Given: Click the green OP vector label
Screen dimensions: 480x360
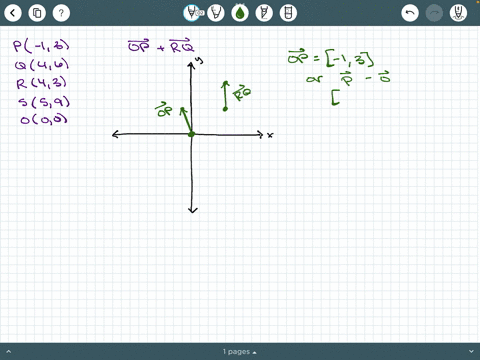Looking at the screenshot, I should pyautogui.click(x=164, y=110).
